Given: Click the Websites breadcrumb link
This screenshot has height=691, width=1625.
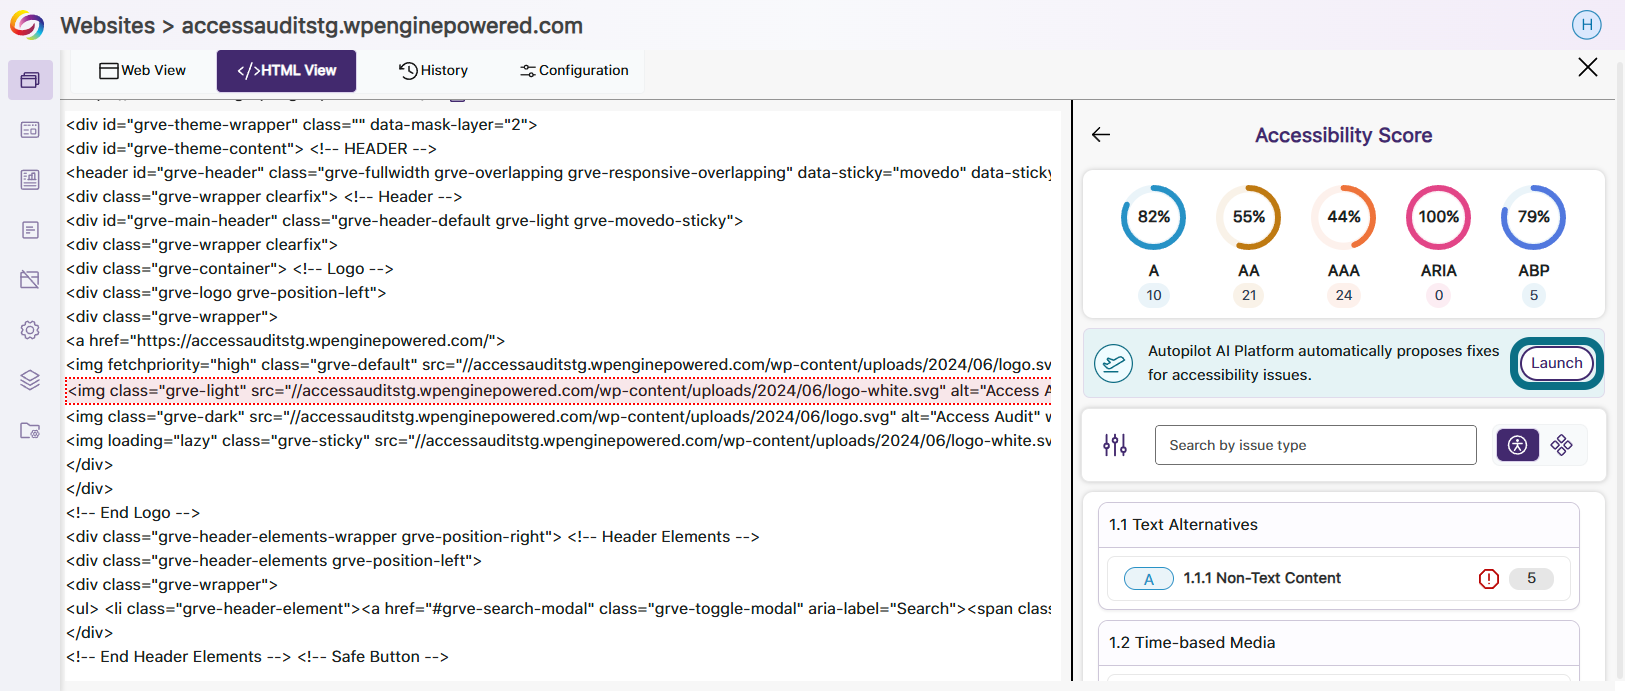Looking at the screenshot, I should tap(108, 25).
